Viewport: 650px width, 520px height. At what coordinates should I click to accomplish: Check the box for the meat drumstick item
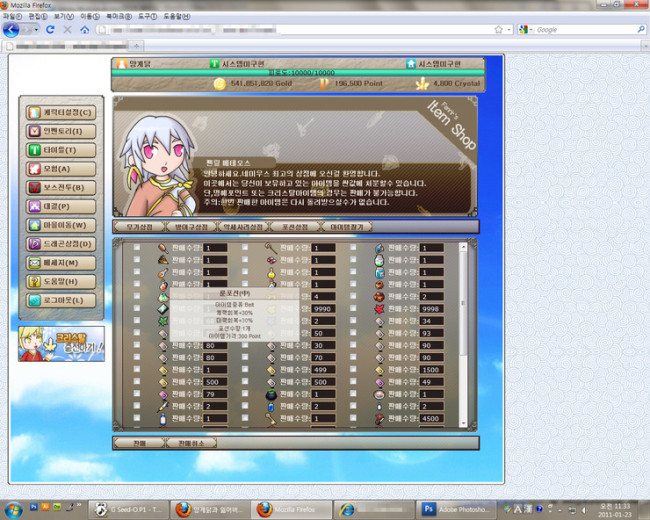(136, 248)
